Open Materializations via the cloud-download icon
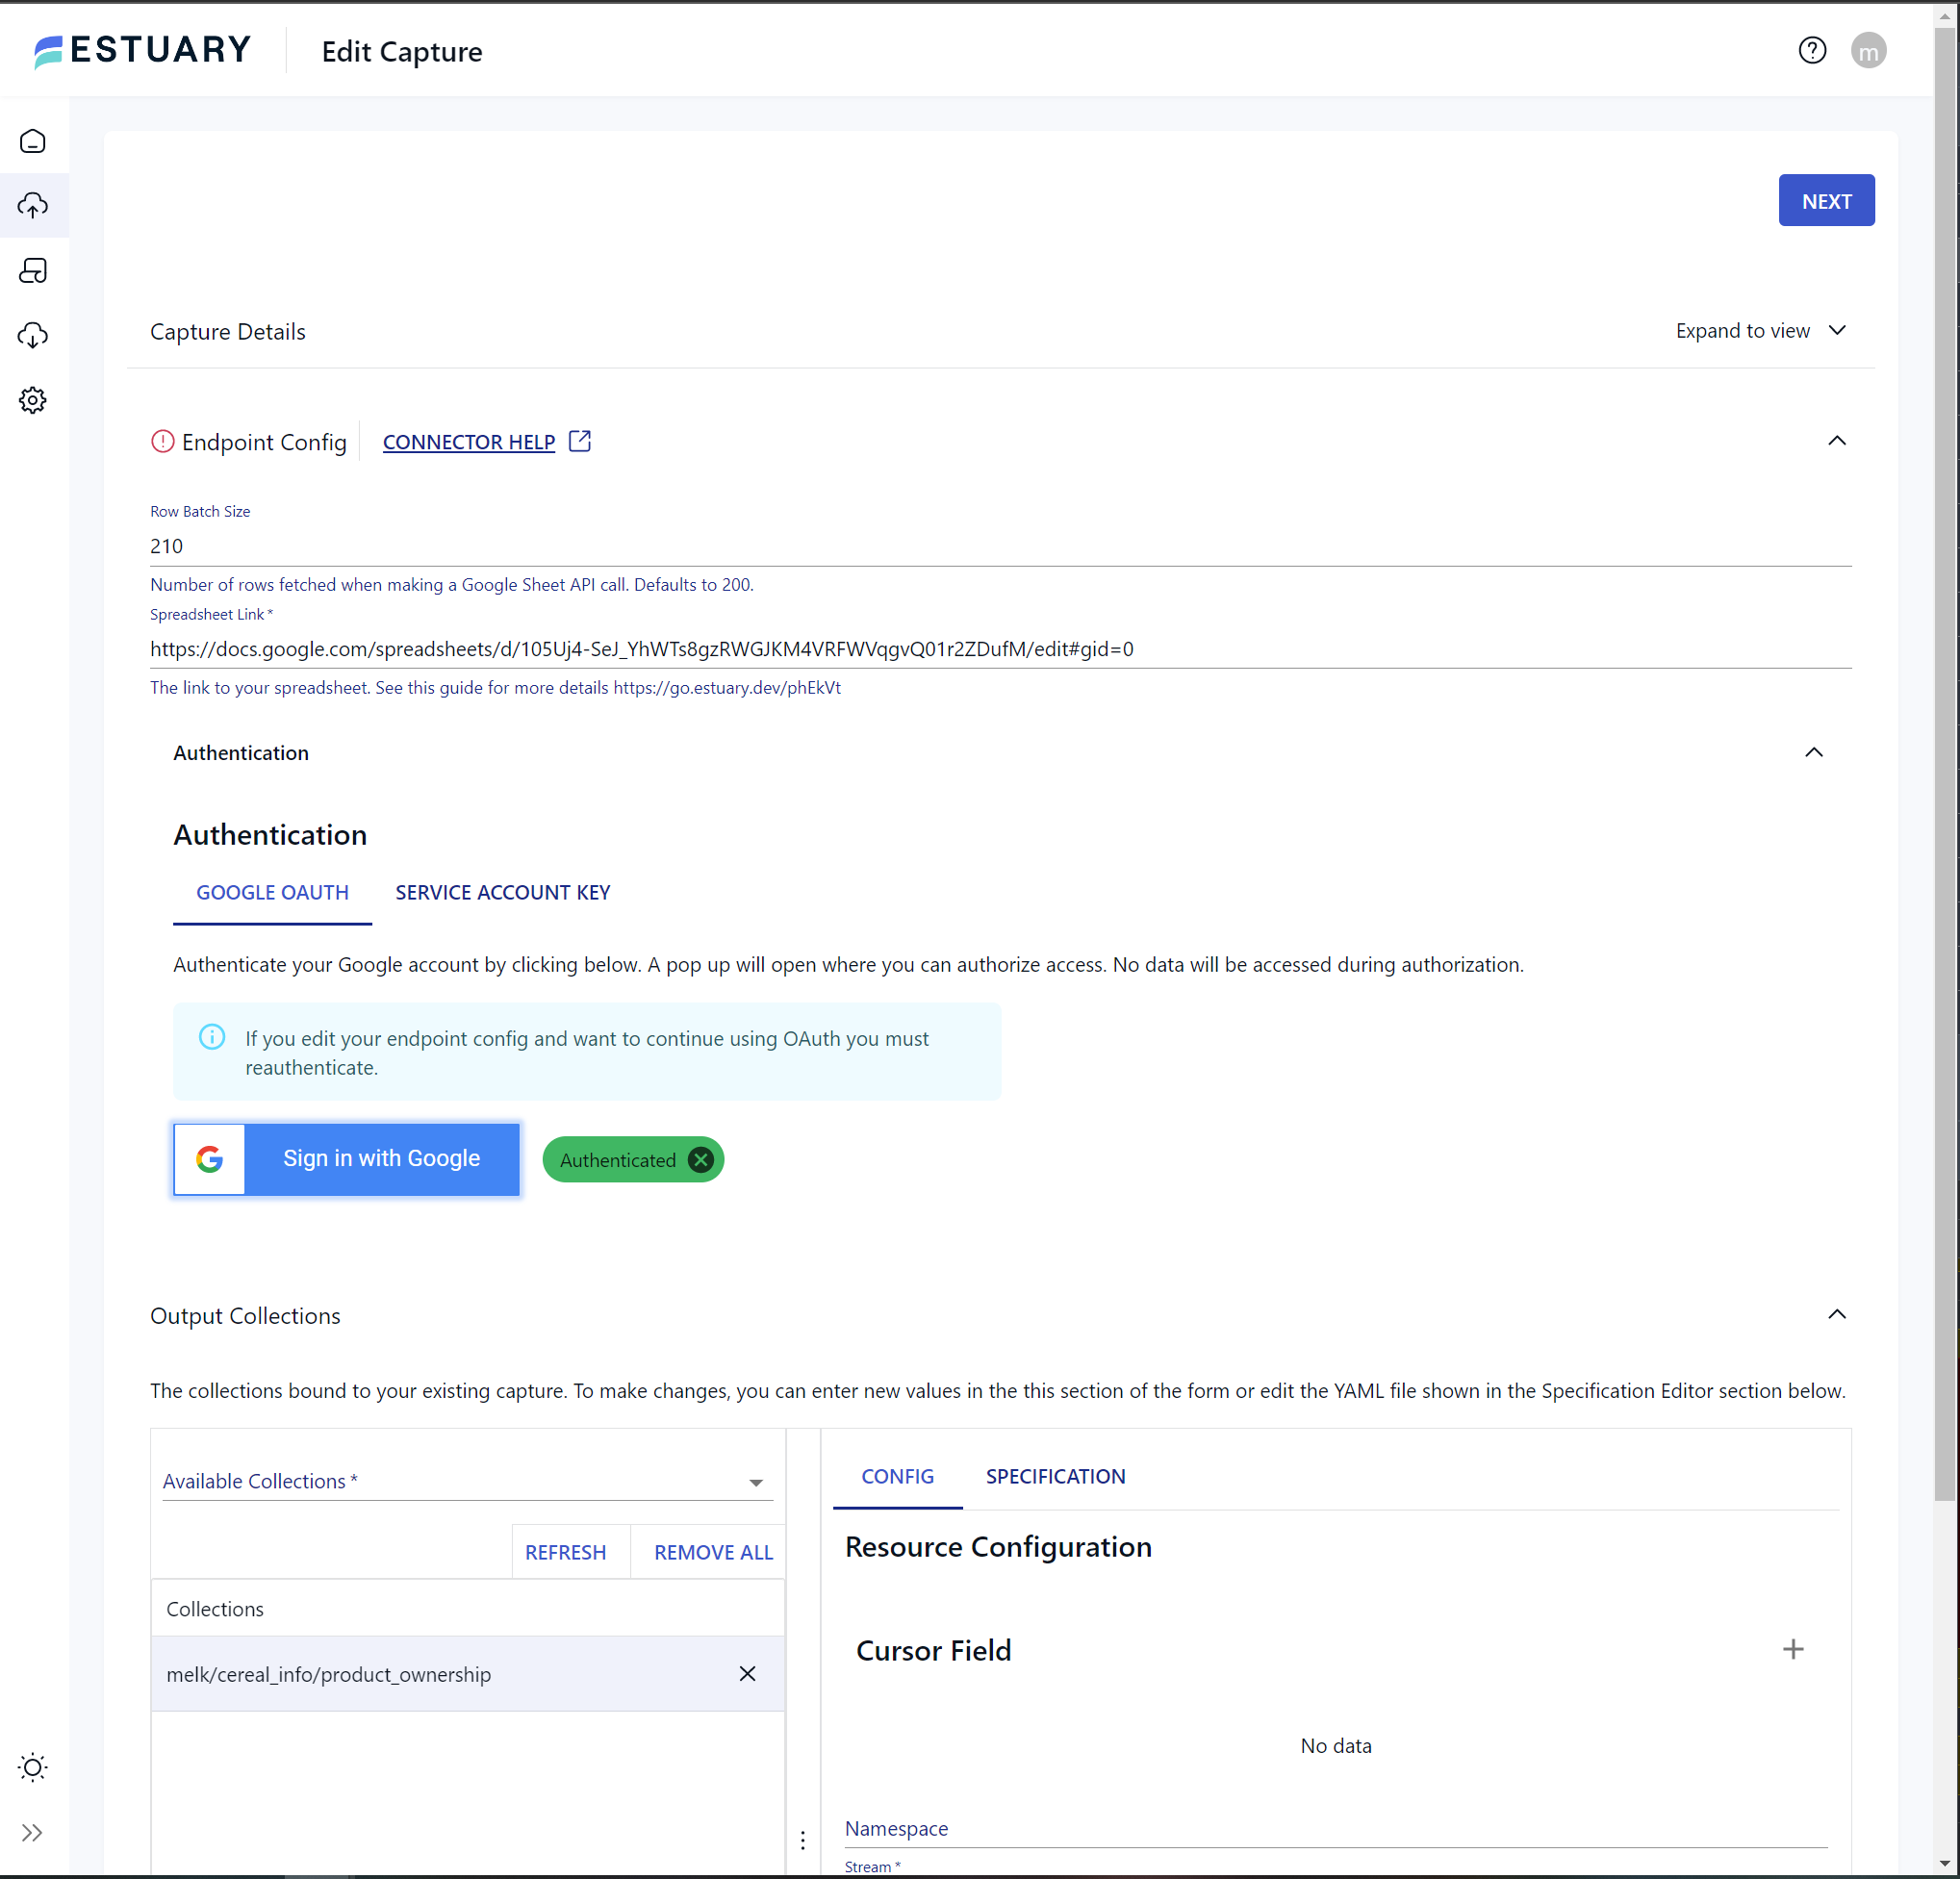The width and height of the screenshot is (1960, 1879). 33,336
